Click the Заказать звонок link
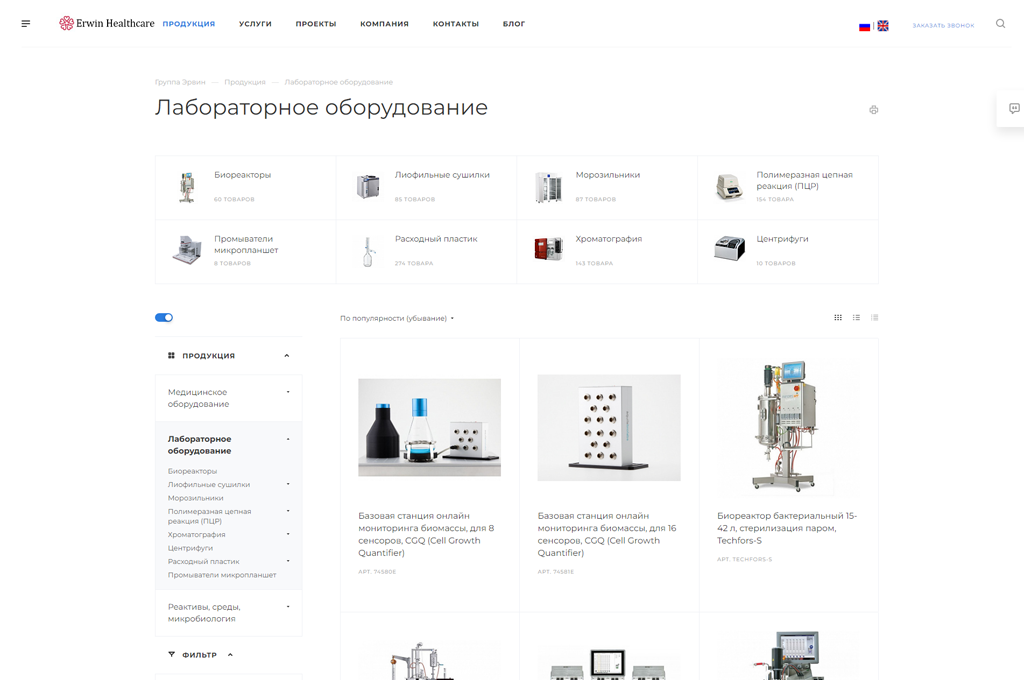 943,25
